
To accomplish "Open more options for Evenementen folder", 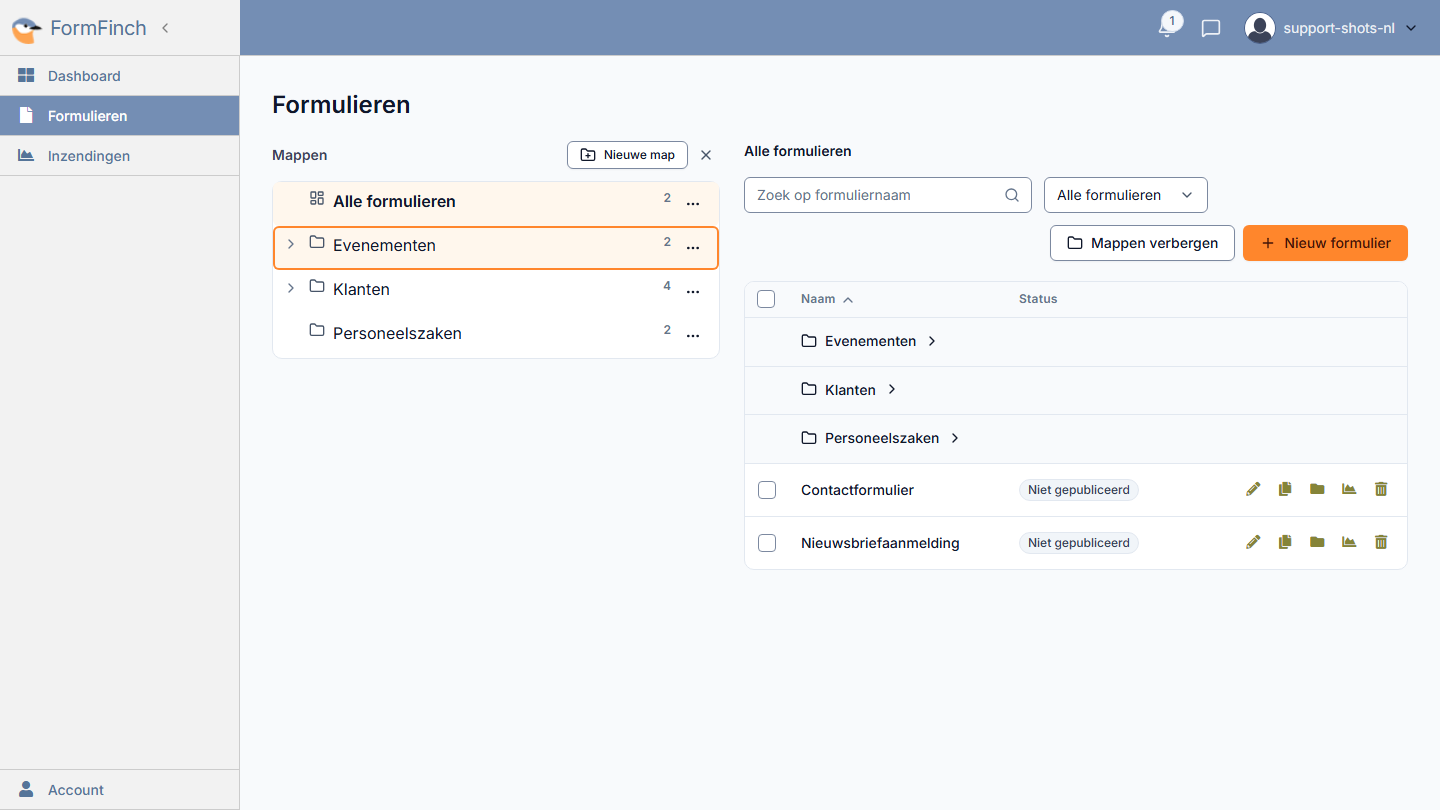I will (x=693, y=248).
